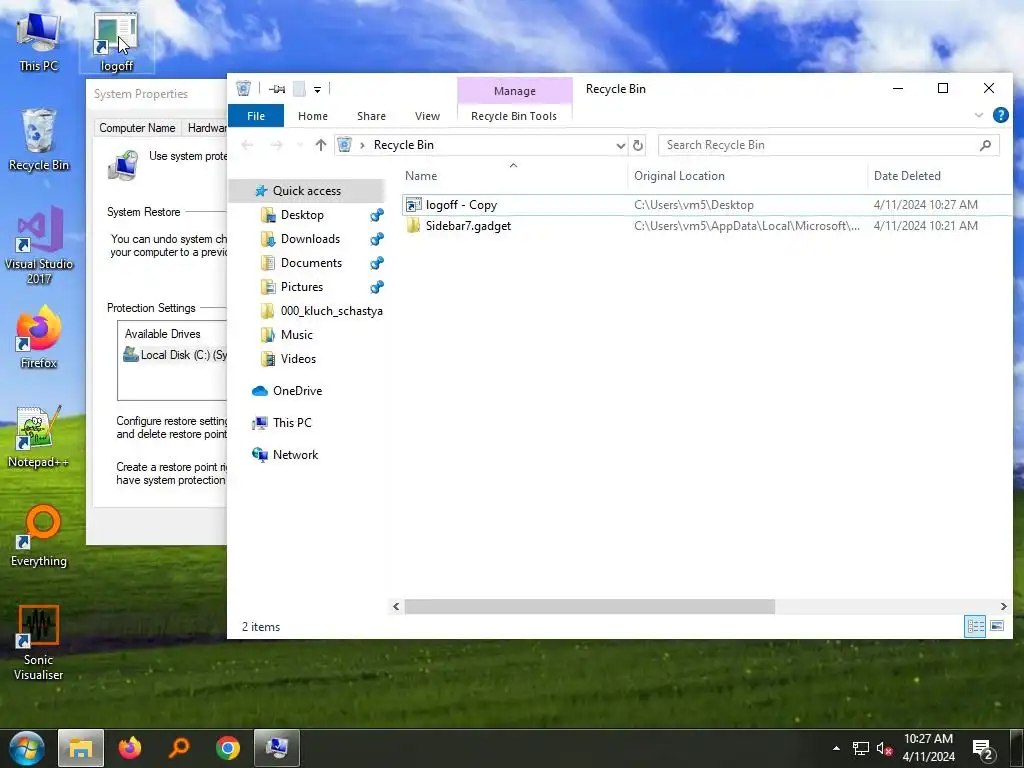Viewport: 1024px width, 768px height.
Task: Switch to Large icons view button
Action: (x=997, y=626)
